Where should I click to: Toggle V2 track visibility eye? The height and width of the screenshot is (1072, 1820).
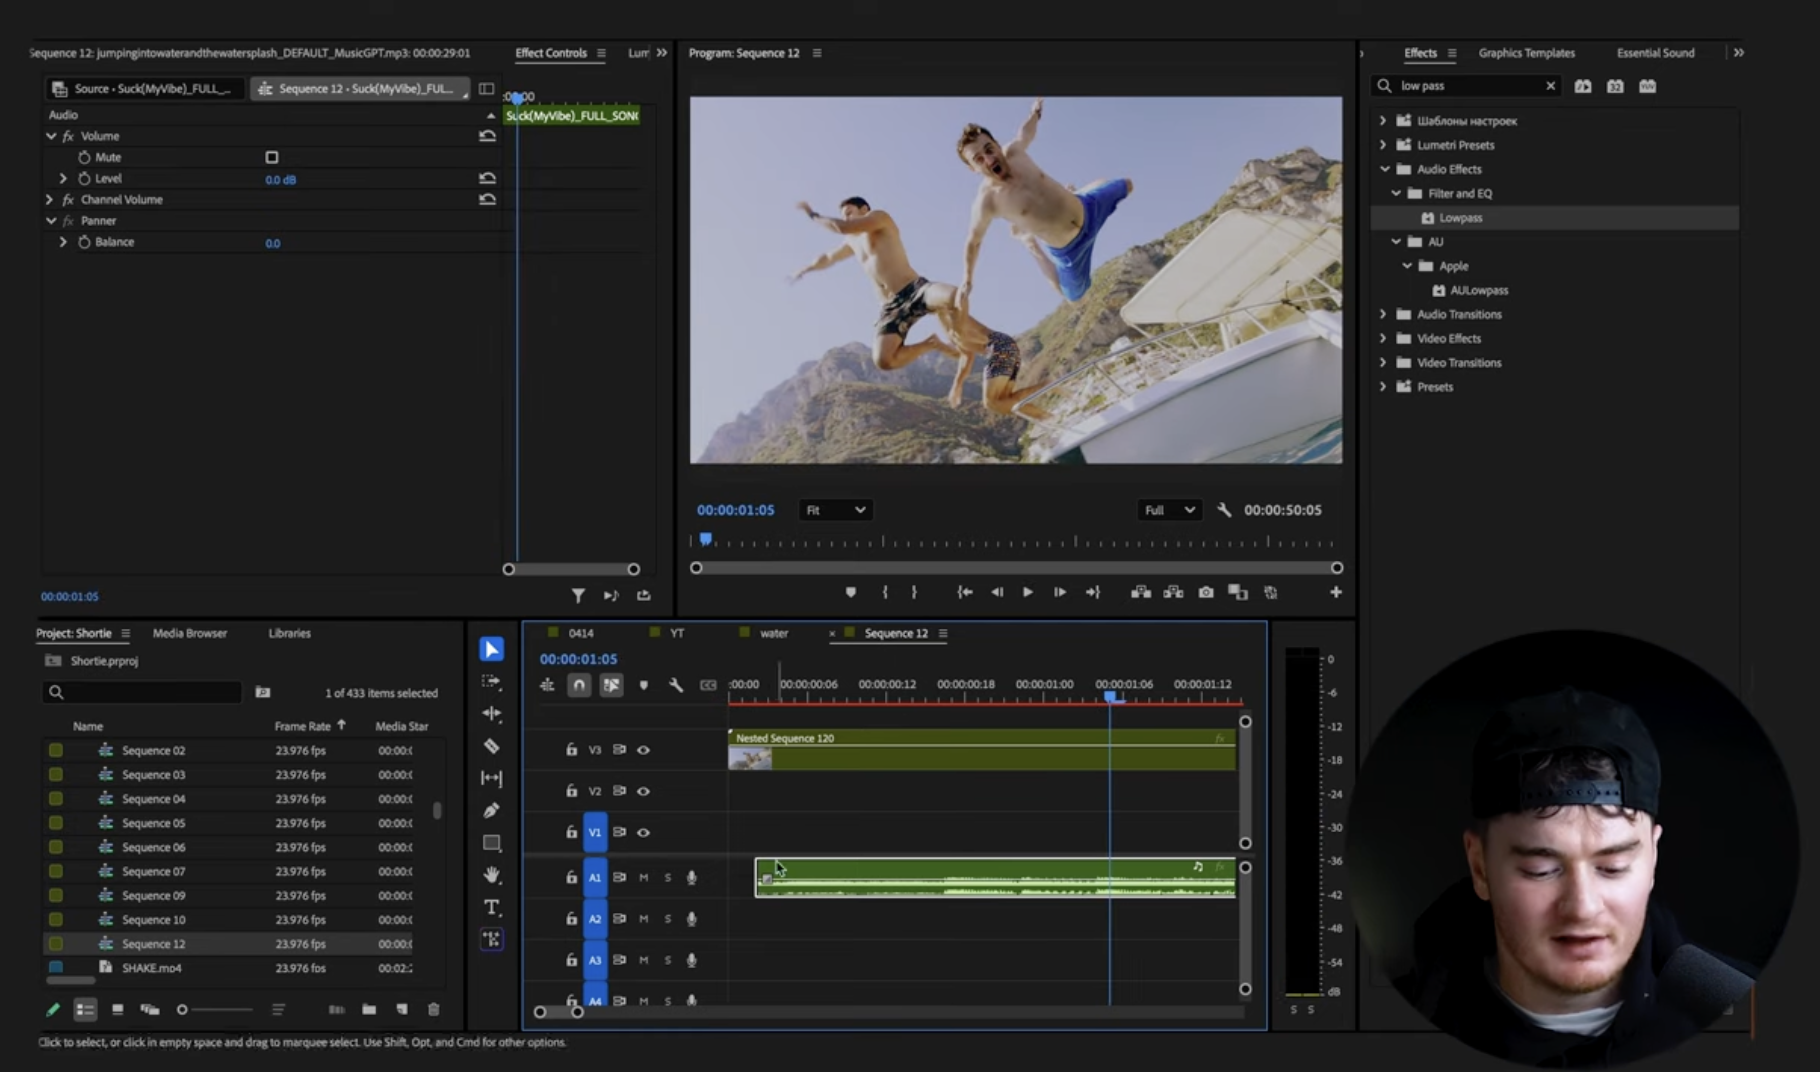(643, 791)
